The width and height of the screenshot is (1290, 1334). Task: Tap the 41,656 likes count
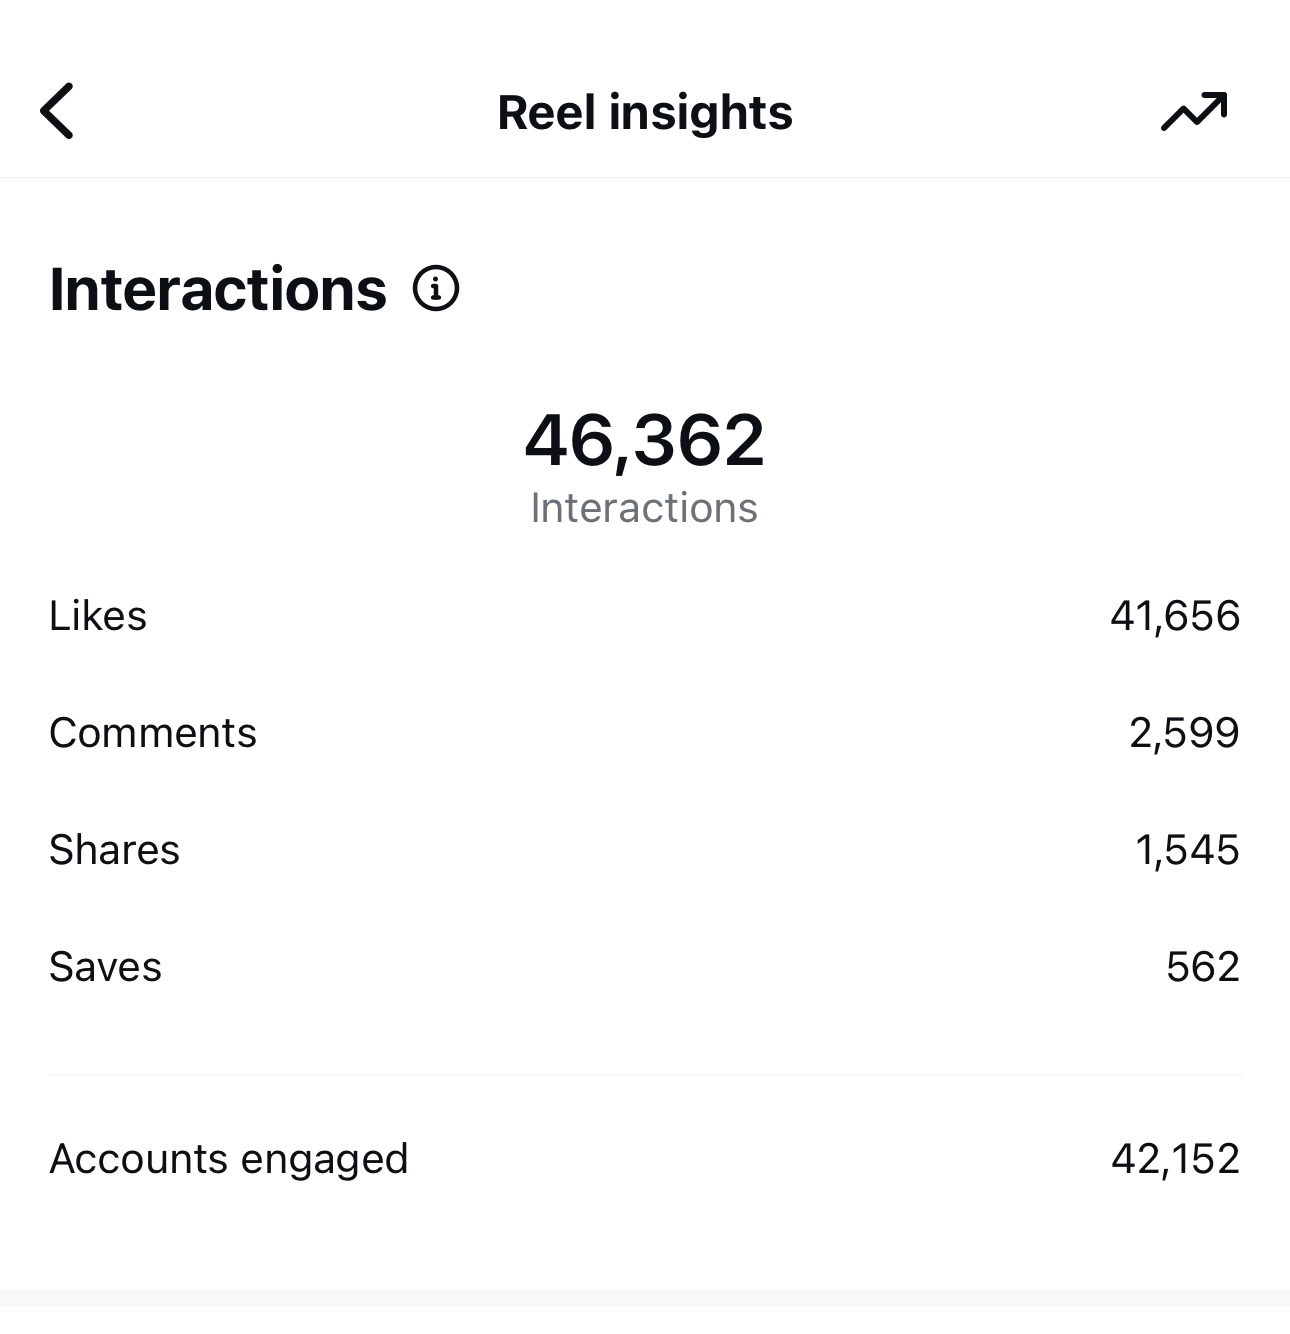(x=1175, y=616)
